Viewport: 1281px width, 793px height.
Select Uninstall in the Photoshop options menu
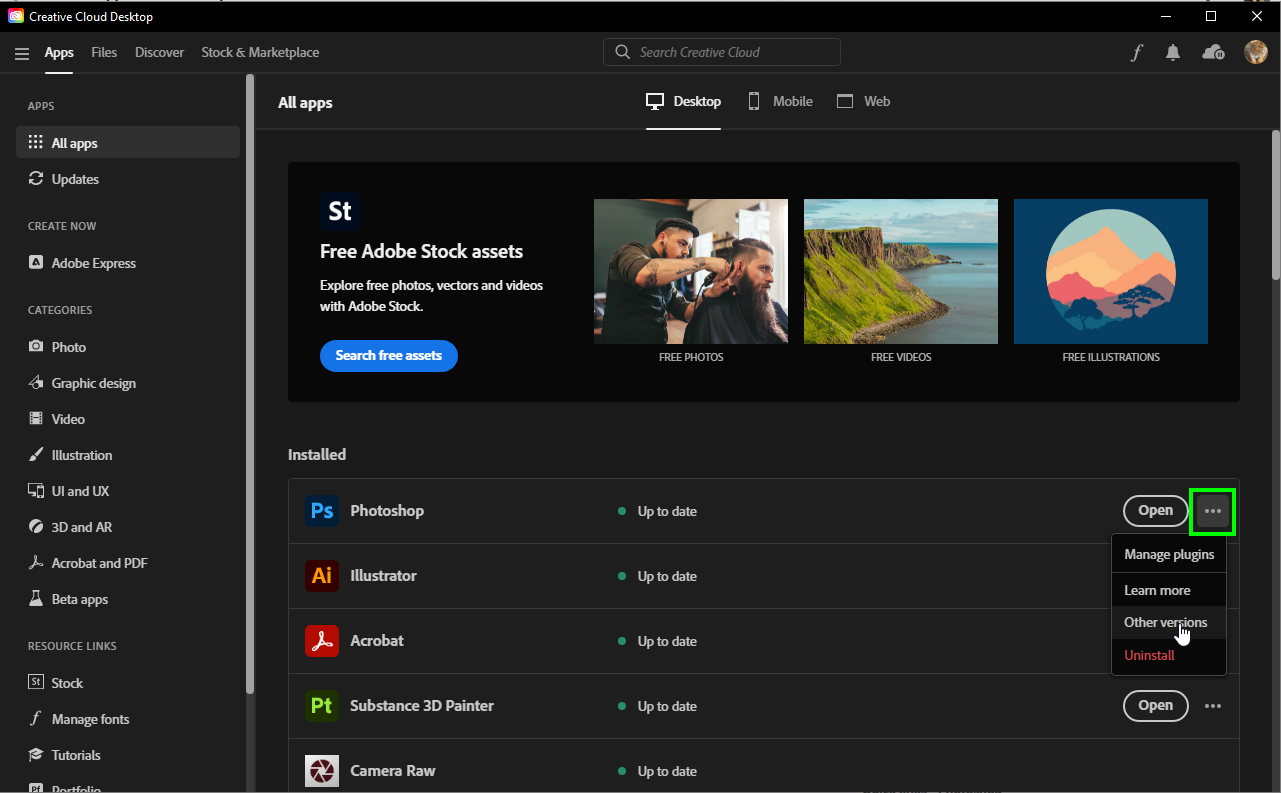pyautogui.click(x=1149, y=655)
